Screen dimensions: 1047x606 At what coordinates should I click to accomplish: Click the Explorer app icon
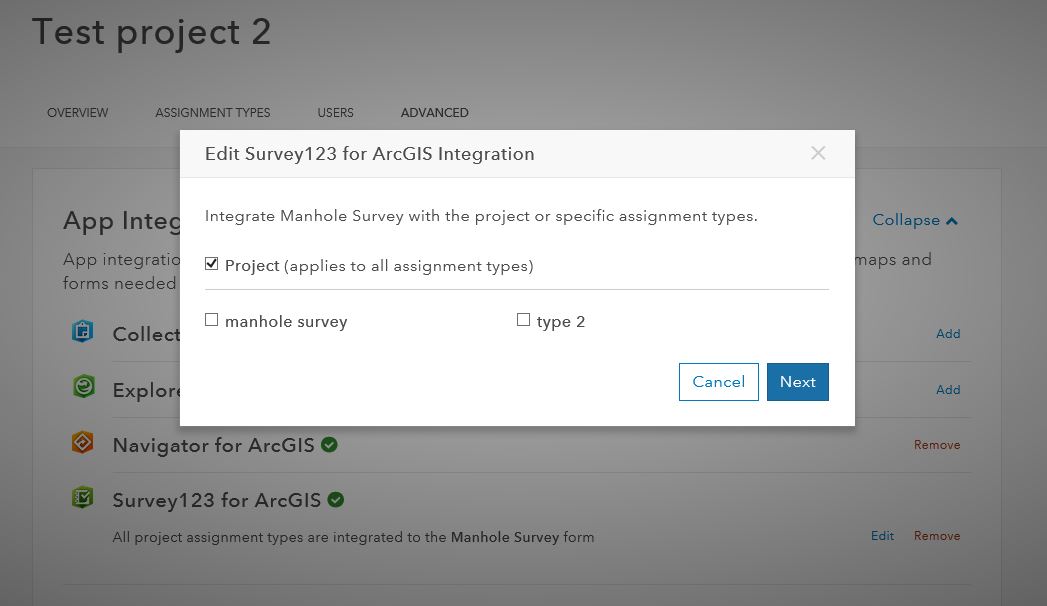click(x=83, y=386)
